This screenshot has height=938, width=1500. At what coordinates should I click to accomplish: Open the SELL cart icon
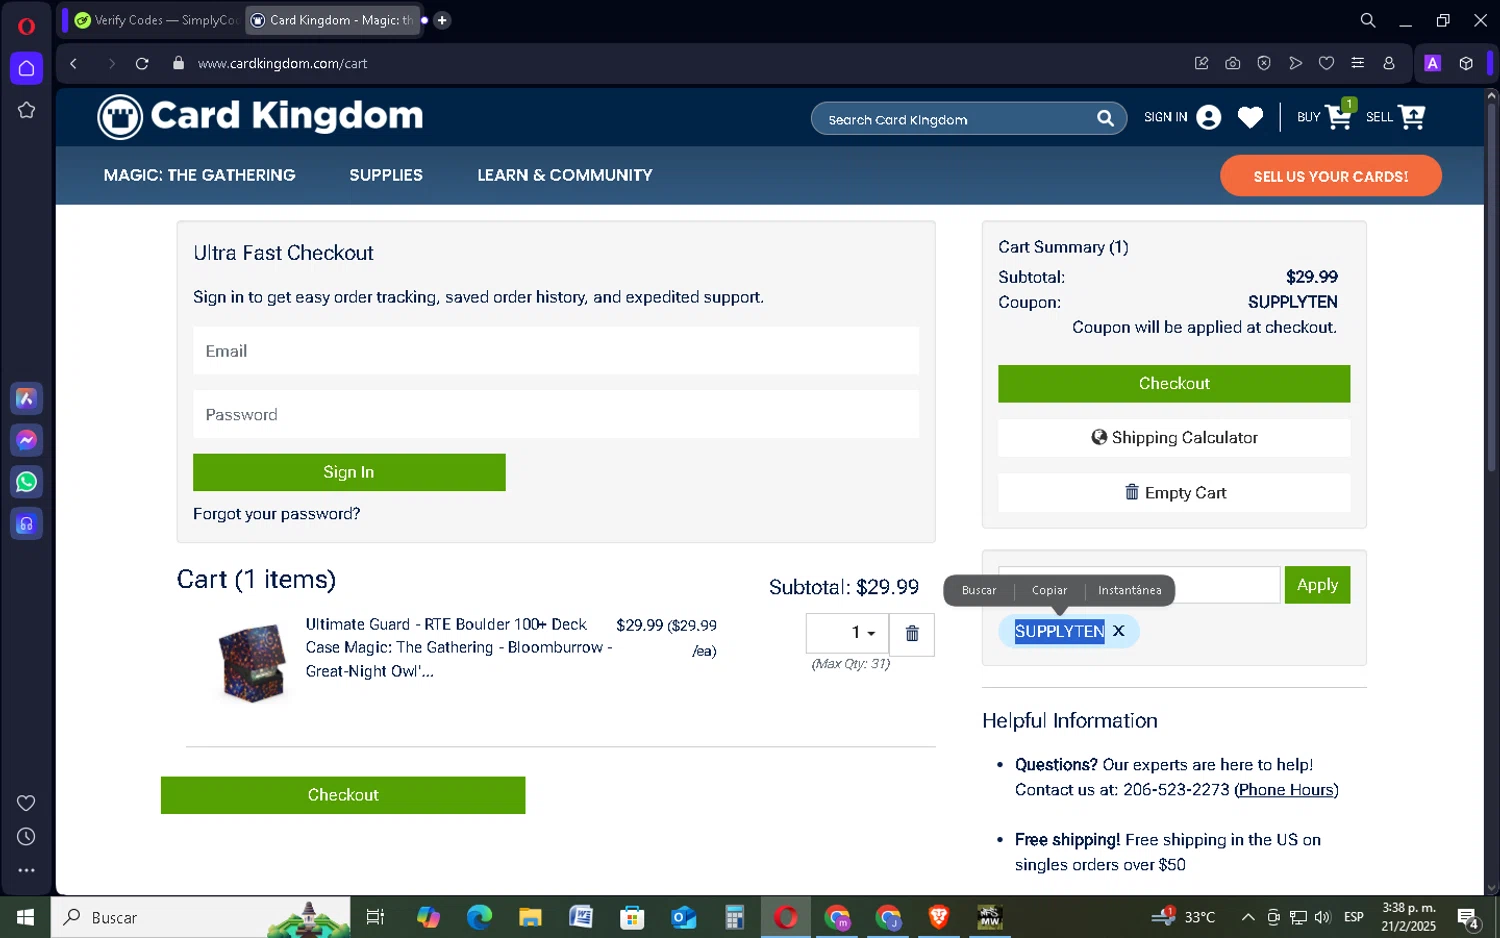pos(1412,117)
